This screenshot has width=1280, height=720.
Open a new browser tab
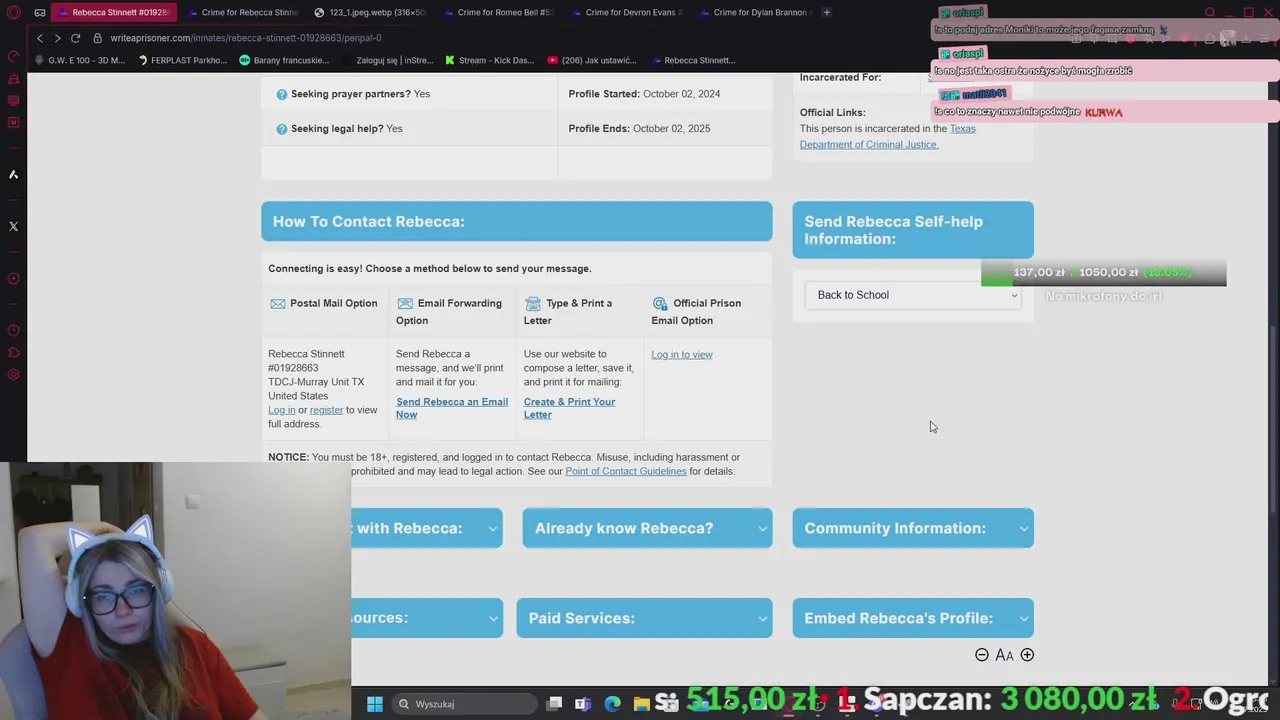point(826,13)
